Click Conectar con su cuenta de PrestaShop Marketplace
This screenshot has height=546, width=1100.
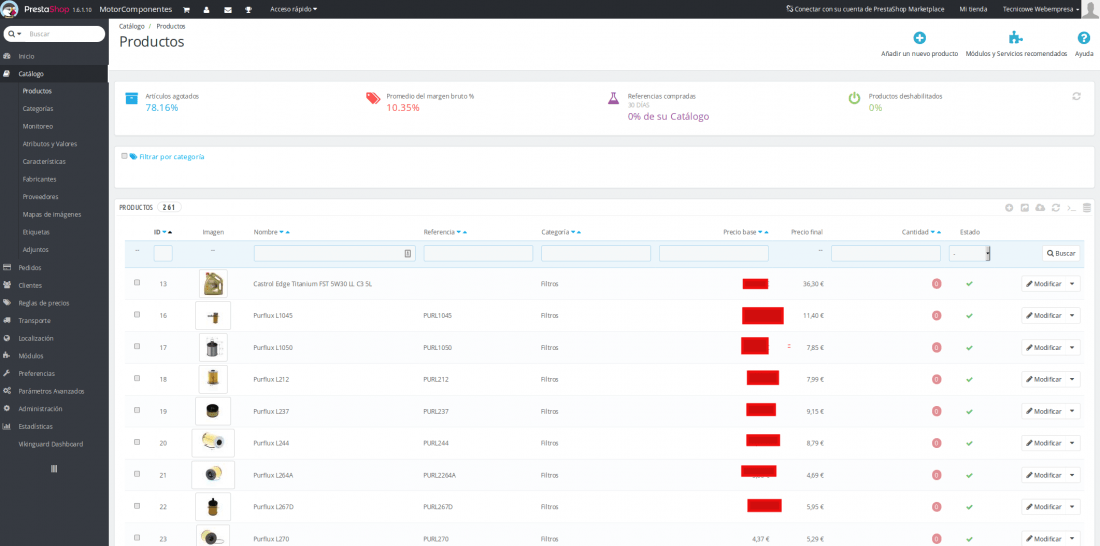point(866,10)
